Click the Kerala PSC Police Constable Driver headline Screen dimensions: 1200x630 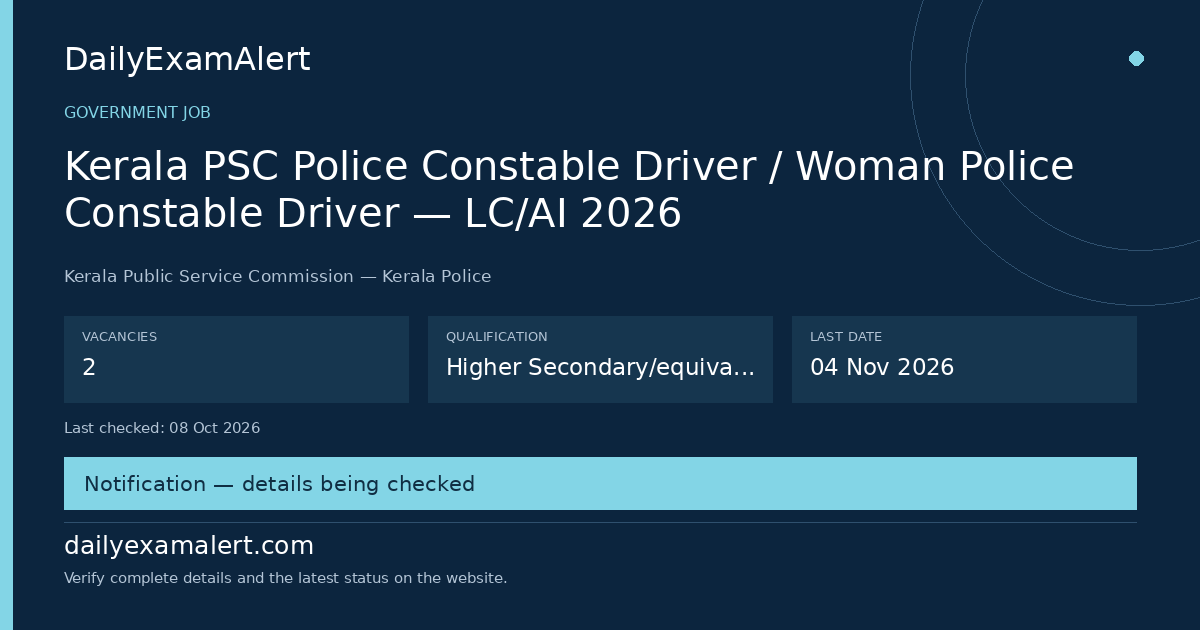click(569, 190)
